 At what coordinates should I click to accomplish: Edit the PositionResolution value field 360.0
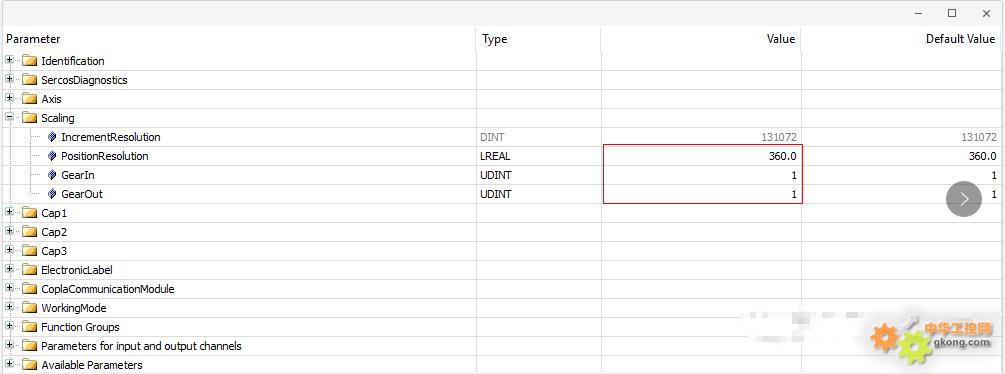702,156
